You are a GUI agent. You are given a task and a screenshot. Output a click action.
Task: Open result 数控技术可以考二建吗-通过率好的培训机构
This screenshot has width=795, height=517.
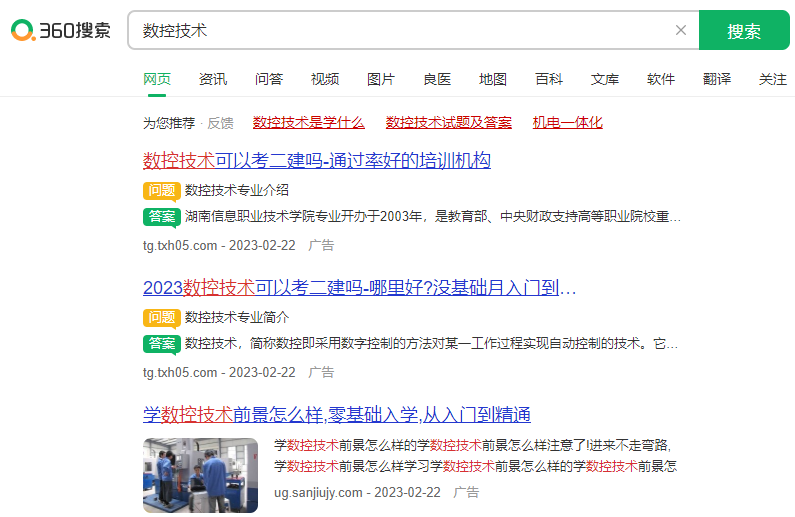tap(317, 161)
